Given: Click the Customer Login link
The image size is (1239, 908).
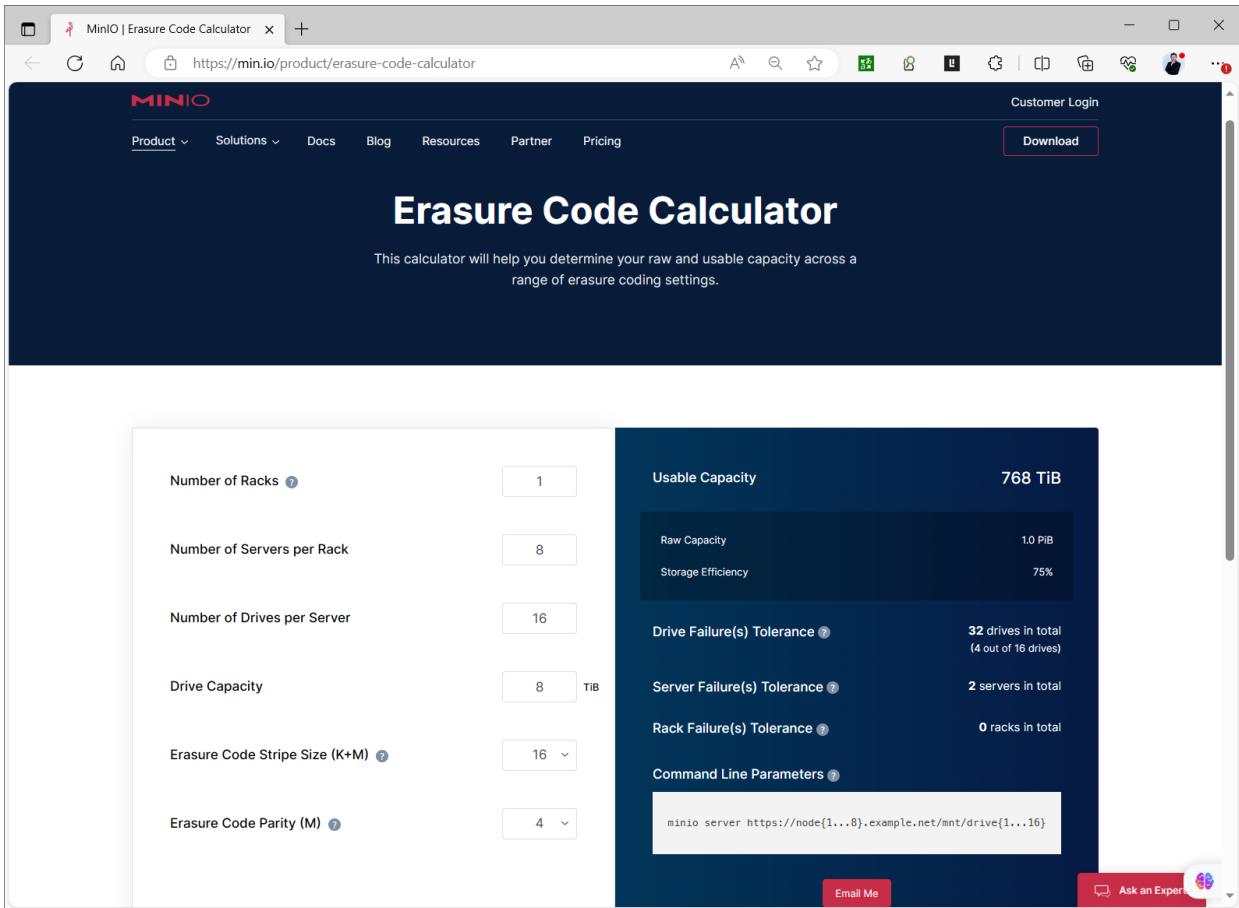Looking at the screenshot, I should click(x=1054, y=102).
